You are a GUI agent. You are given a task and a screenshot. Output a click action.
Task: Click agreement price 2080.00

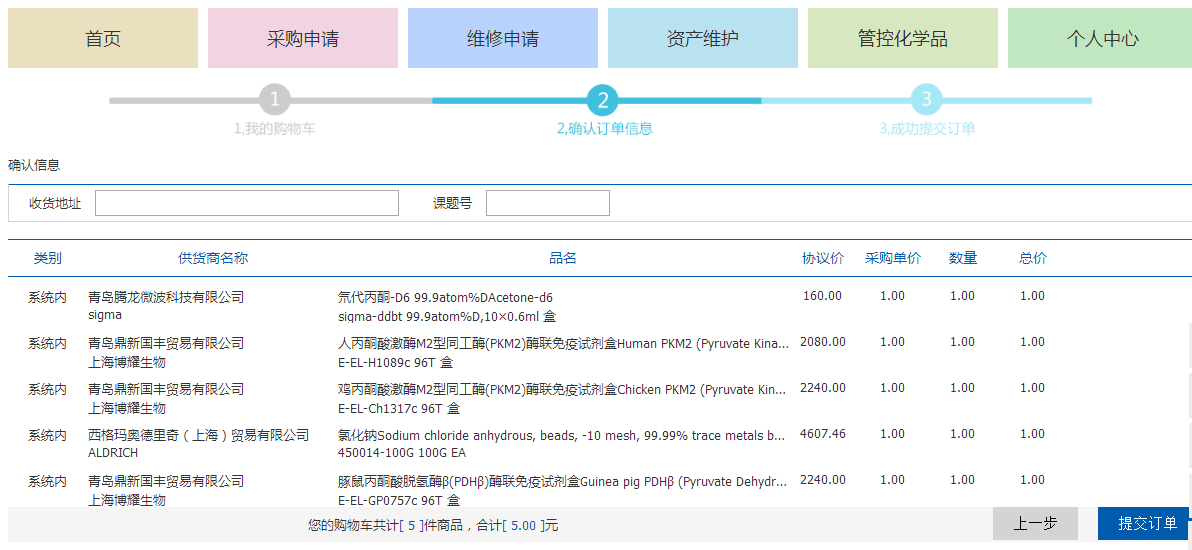coord(823,342)
